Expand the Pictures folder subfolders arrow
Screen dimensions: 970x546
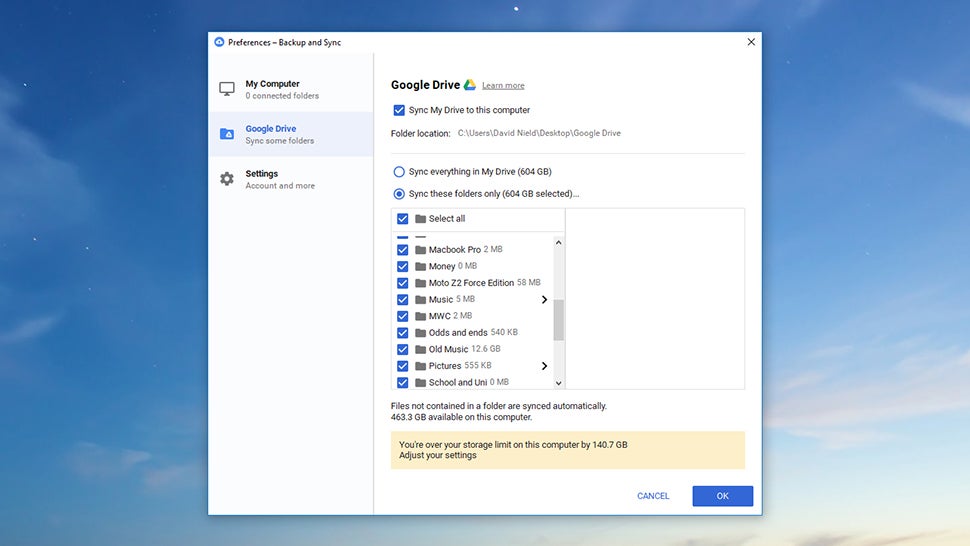(x=544, y=366)
